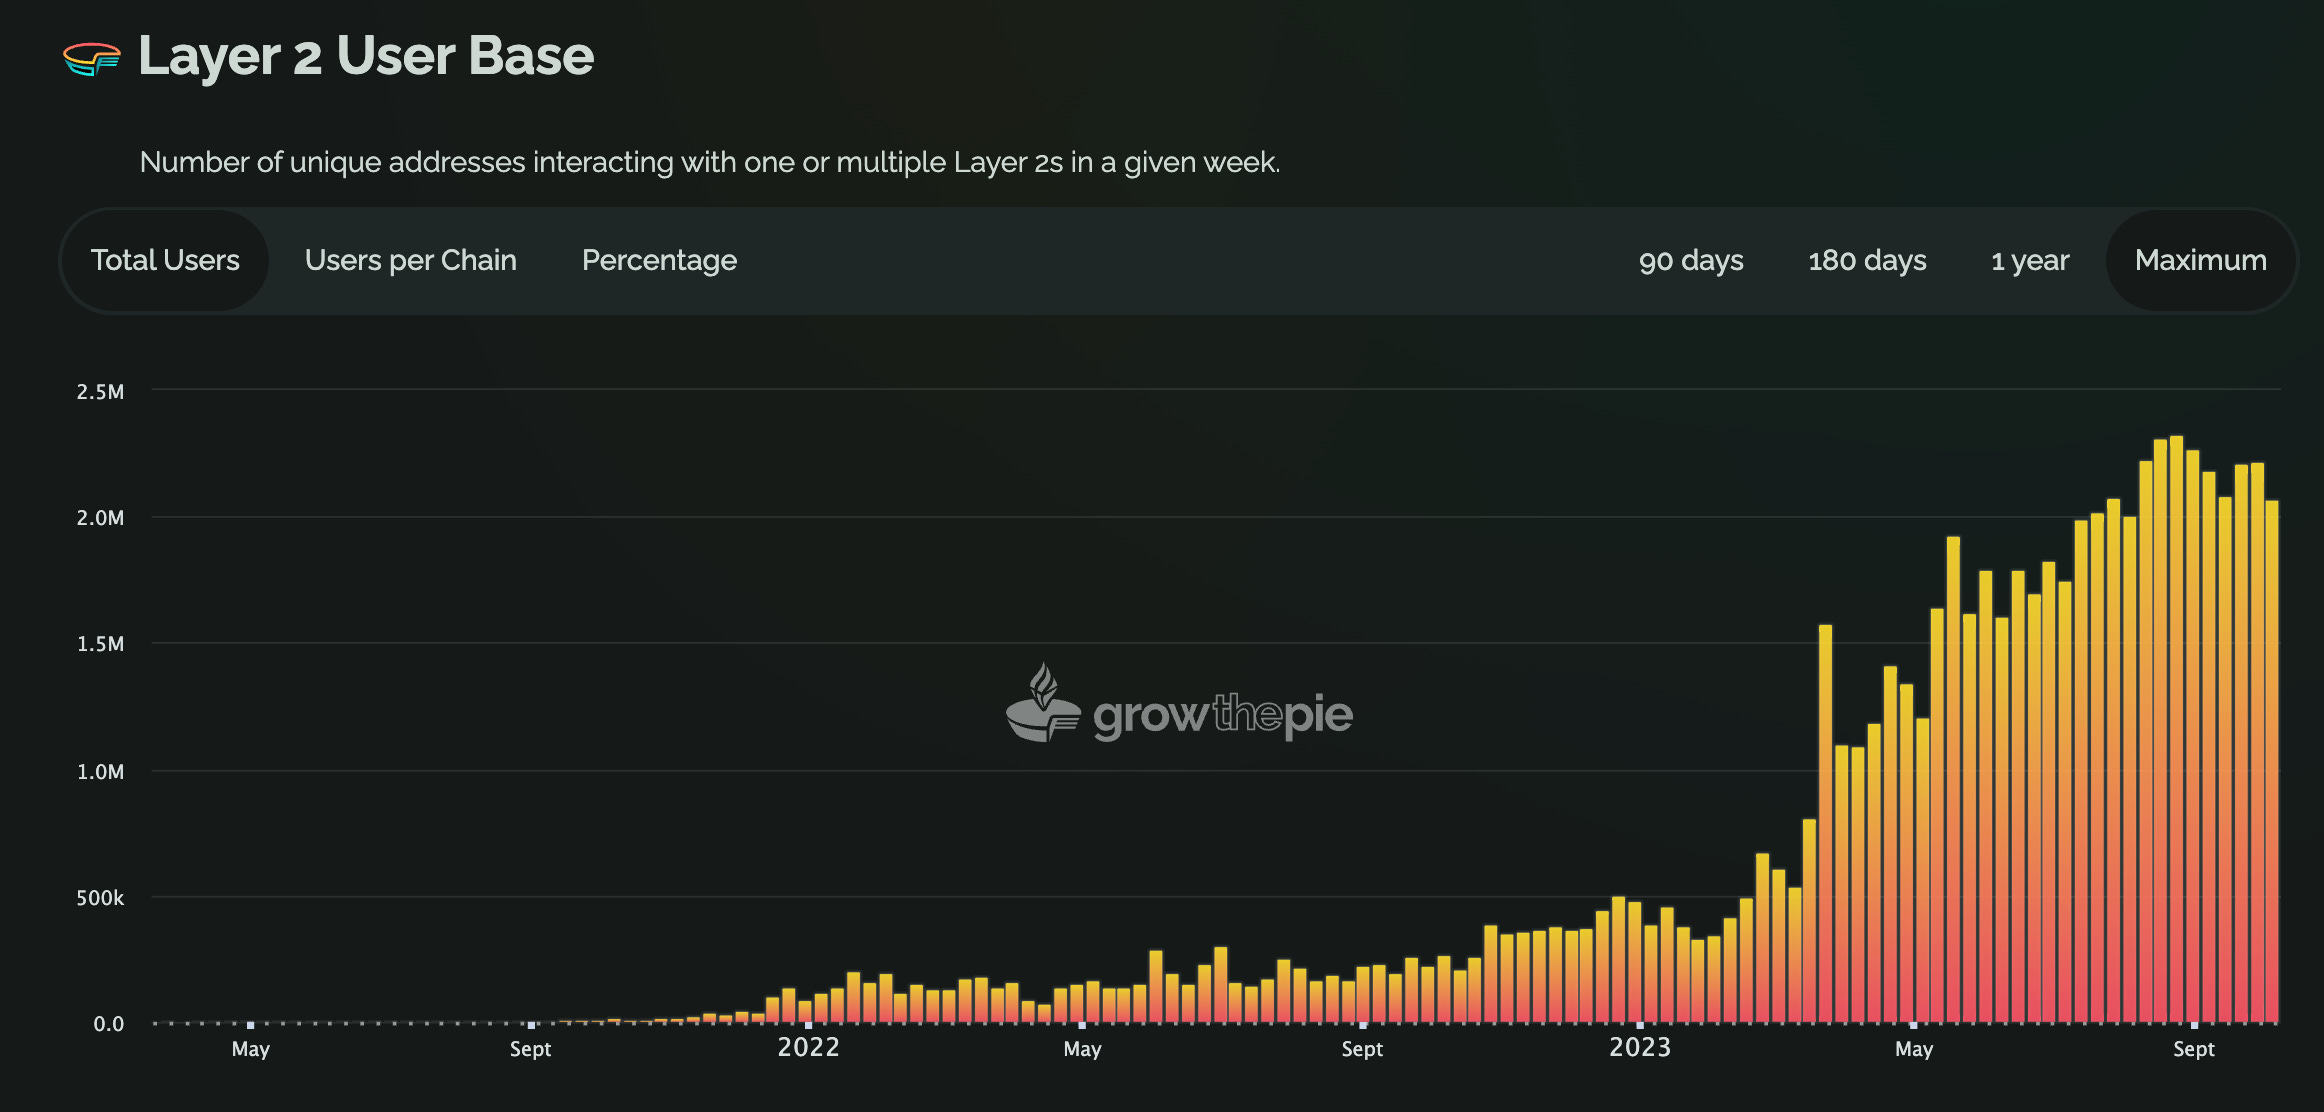Click the chart description text about unique addresses
2324x1112 pixels.
(710, 162)
